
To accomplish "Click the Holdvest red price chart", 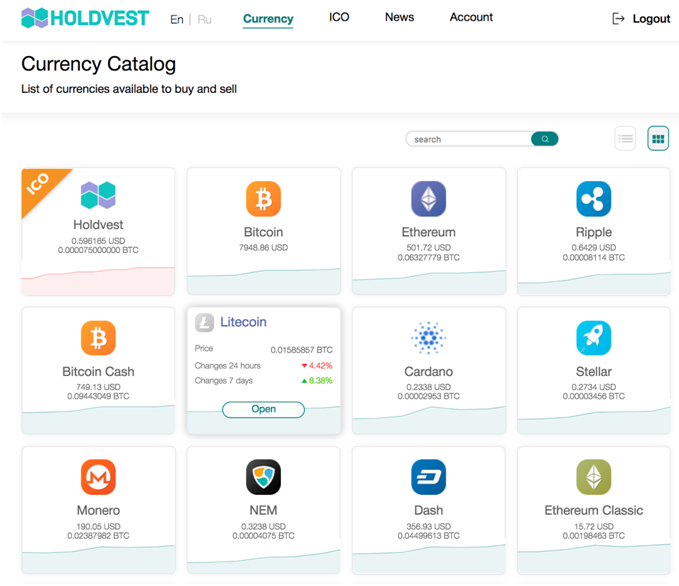I will 98,281.
